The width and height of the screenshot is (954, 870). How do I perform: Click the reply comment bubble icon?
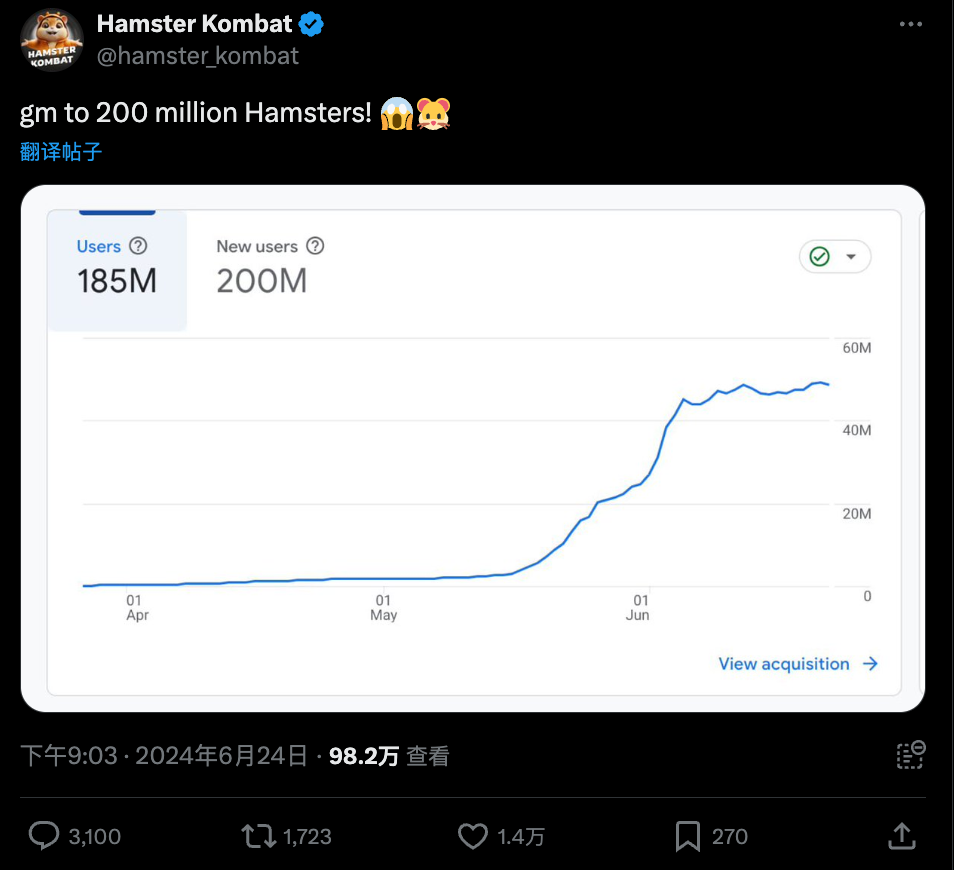pos(44,835)
